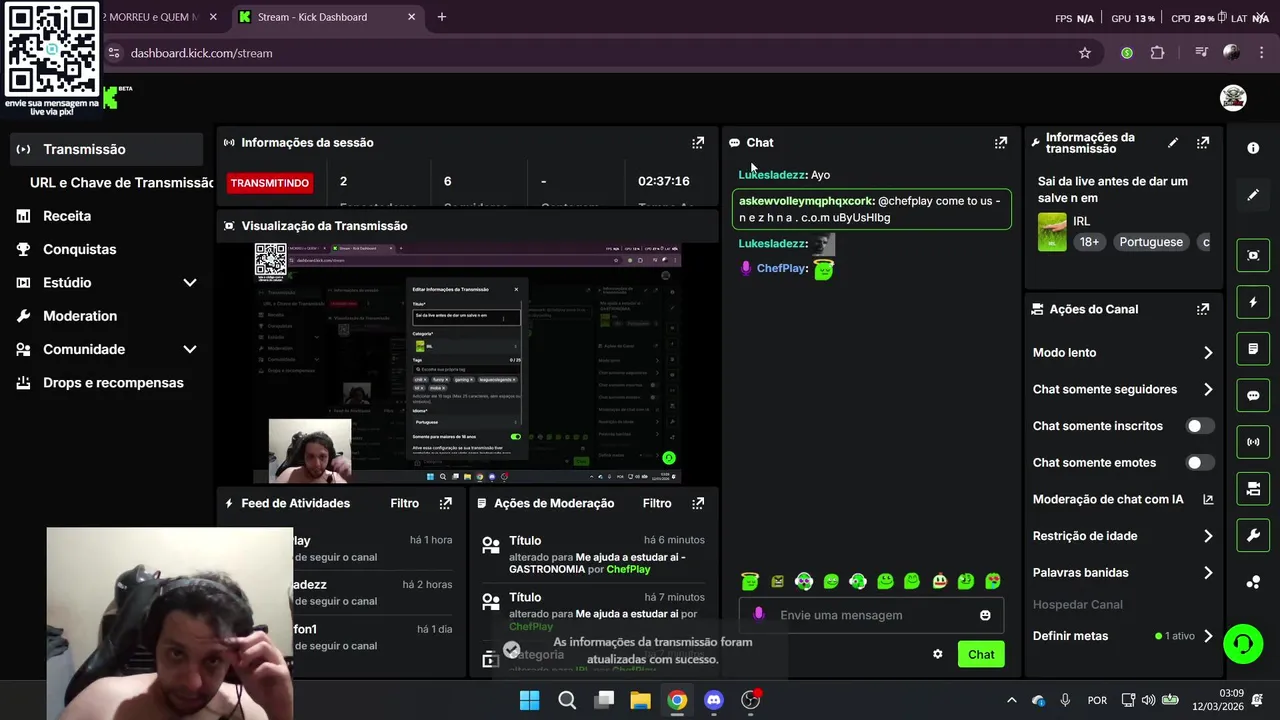Expand the Comunidade sidebar section
The image size is (1280, 720).
click(x=190, y=349)
